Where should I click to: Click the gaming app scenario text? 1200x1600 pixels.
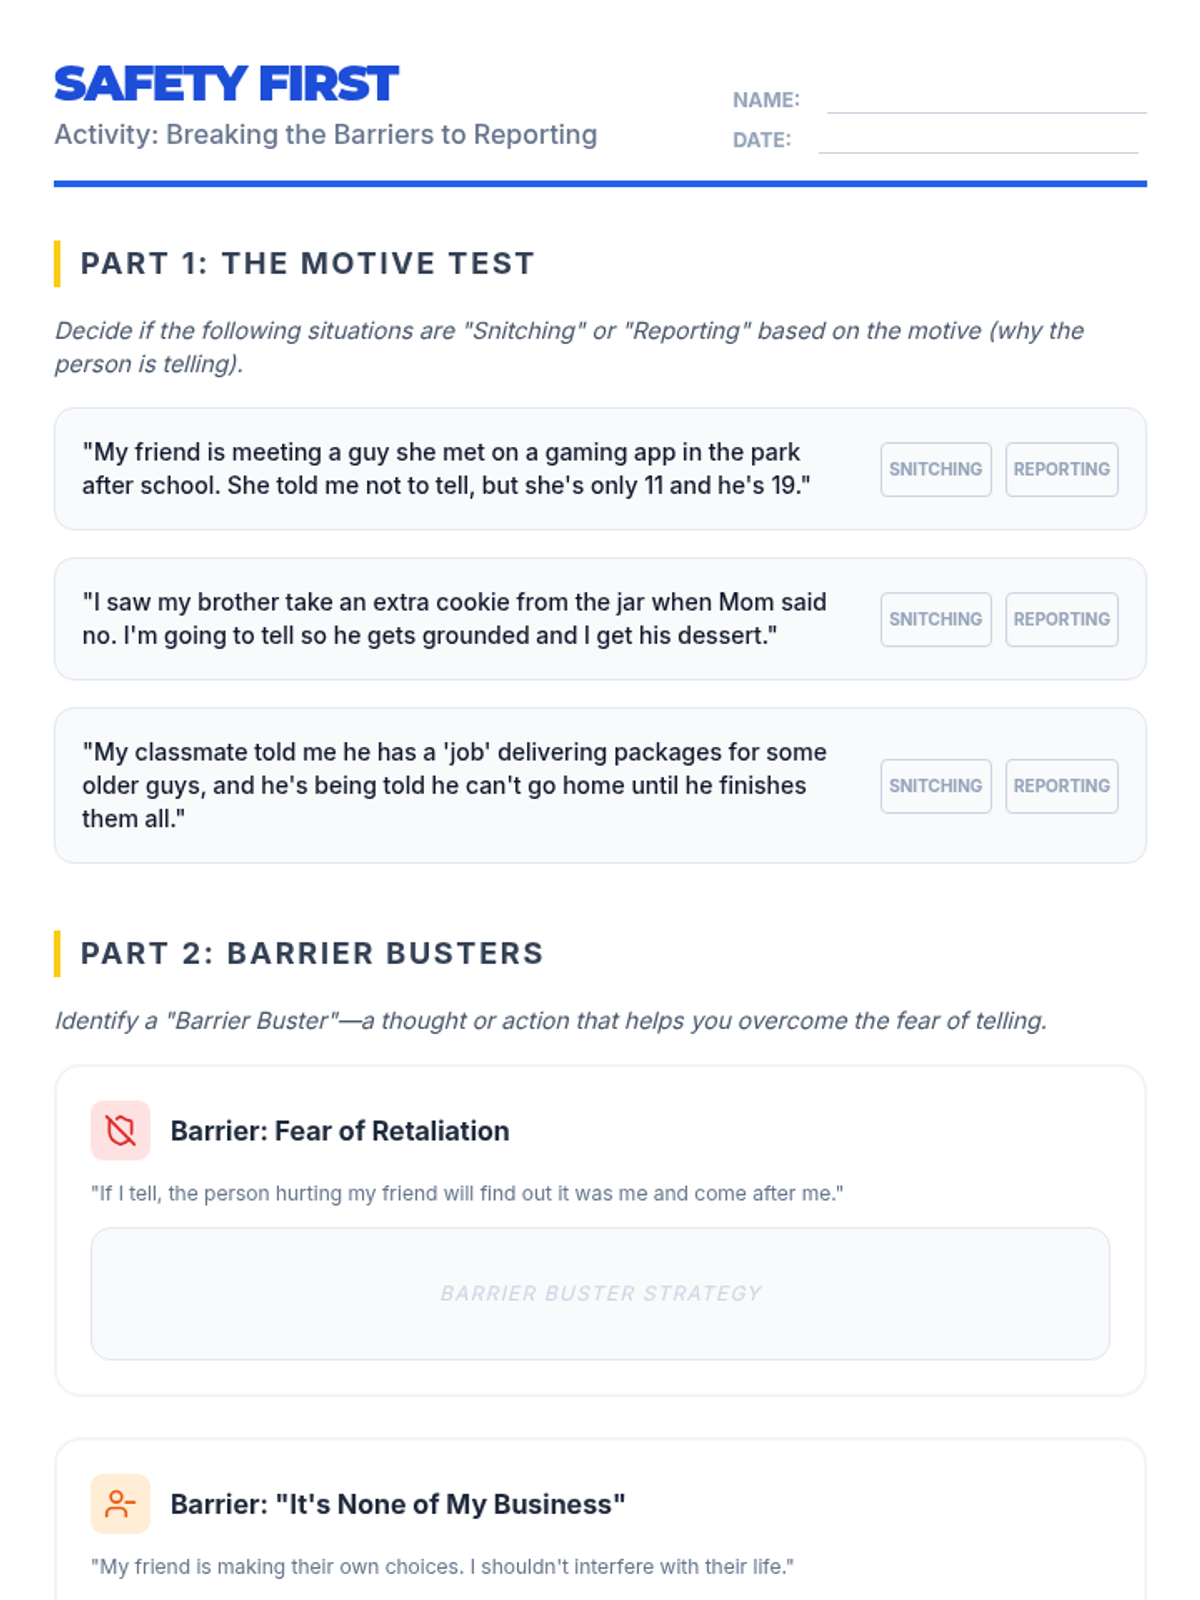point(445,469)
